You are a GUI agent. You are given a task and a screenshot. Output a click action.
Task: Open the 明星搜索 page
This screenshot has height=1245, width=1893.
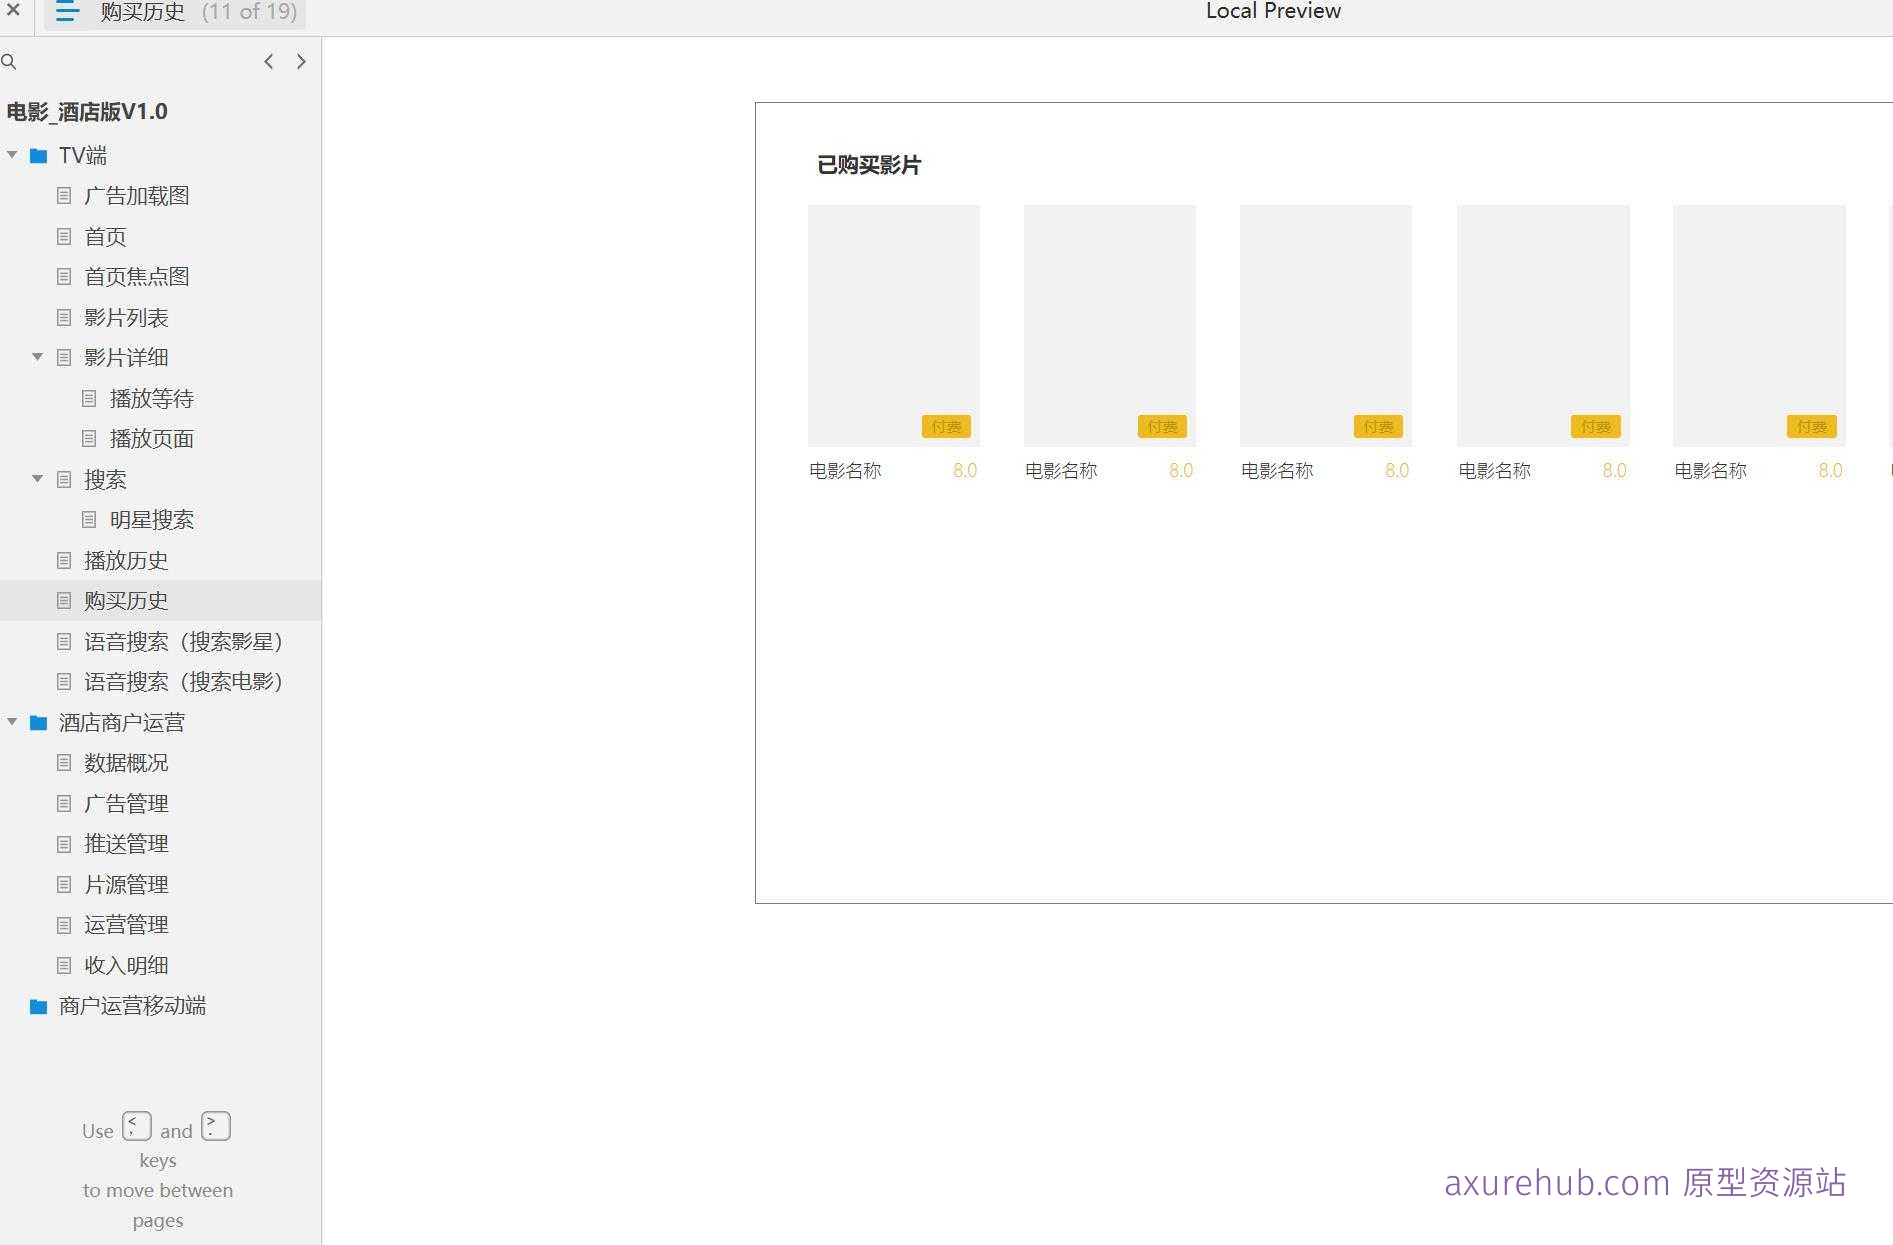click(151, 520)
